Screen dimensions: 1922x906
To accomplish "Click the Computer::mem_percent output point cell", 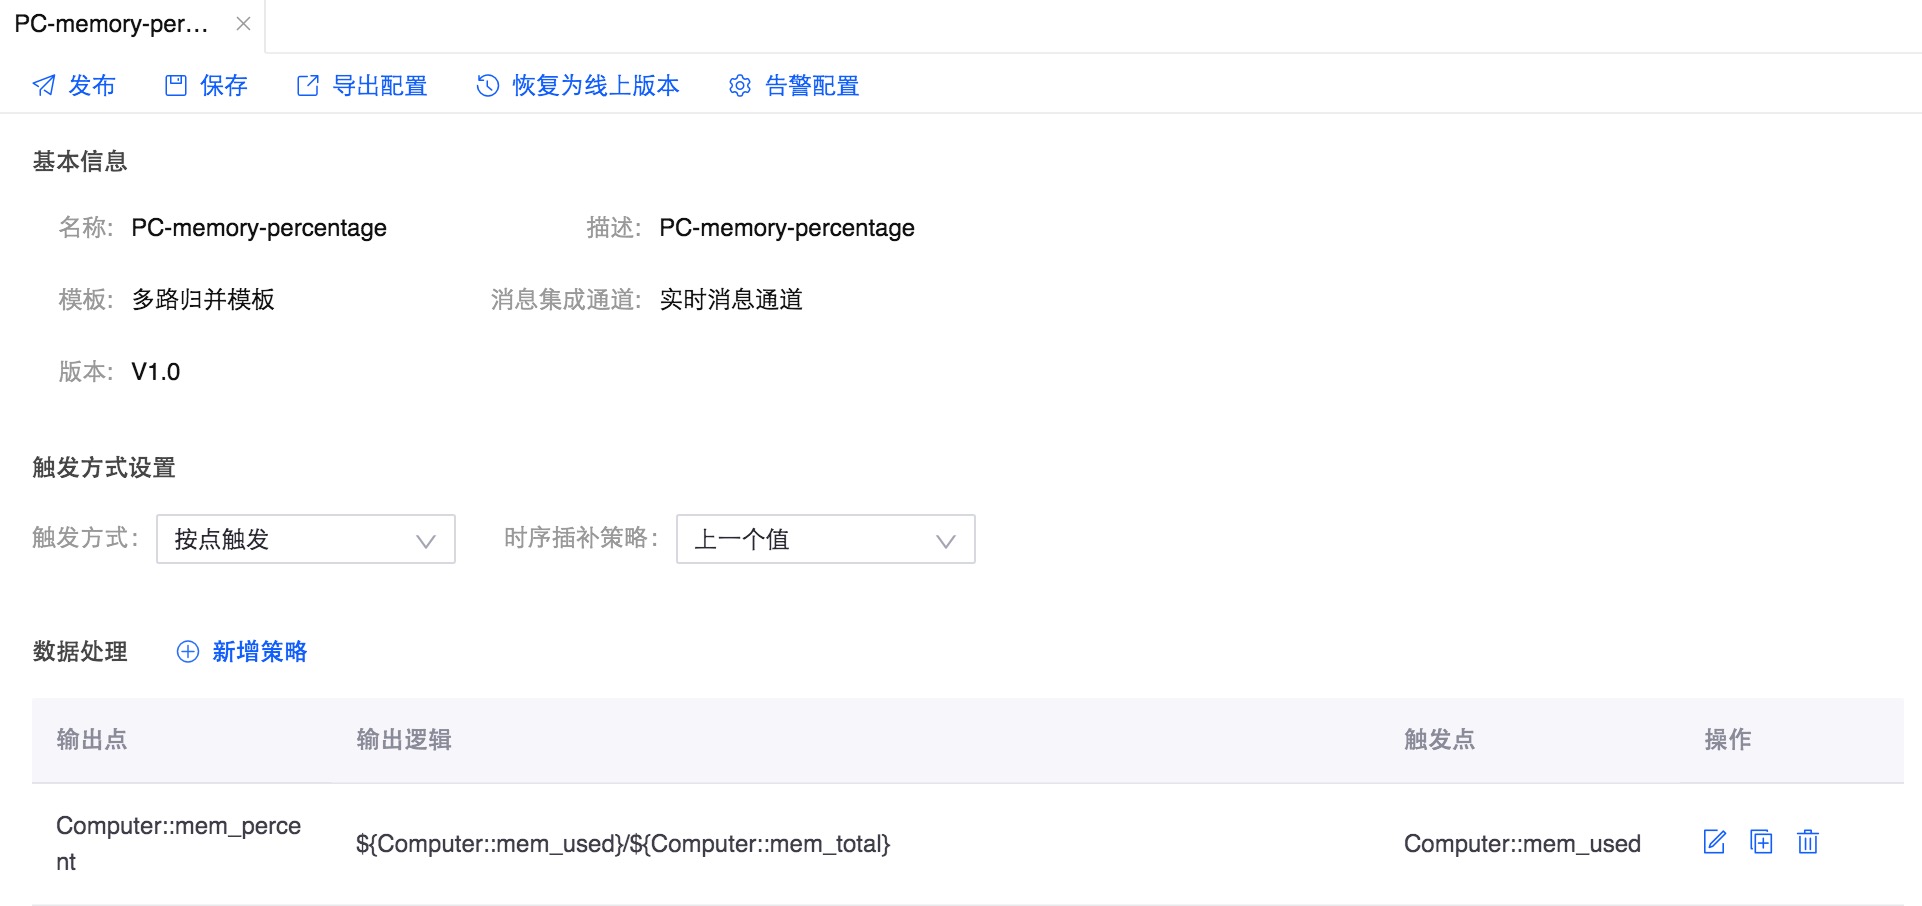I will point(179,844).
